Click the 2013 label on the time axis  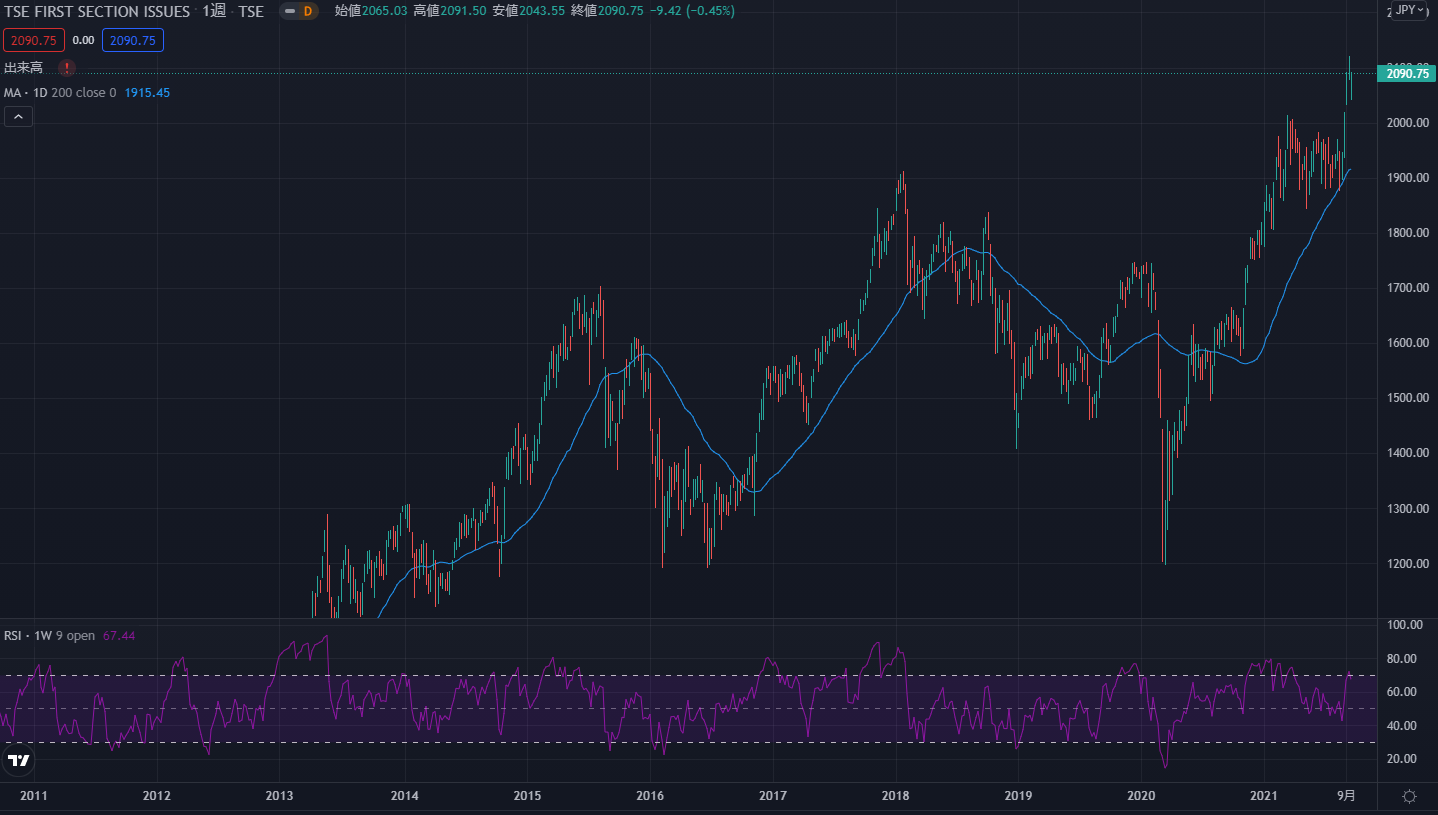(279, 796)
